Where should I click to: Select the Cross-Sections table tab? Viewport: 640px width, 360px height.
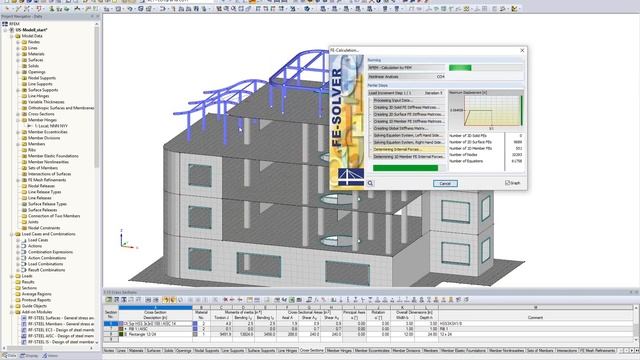point(312,351)
